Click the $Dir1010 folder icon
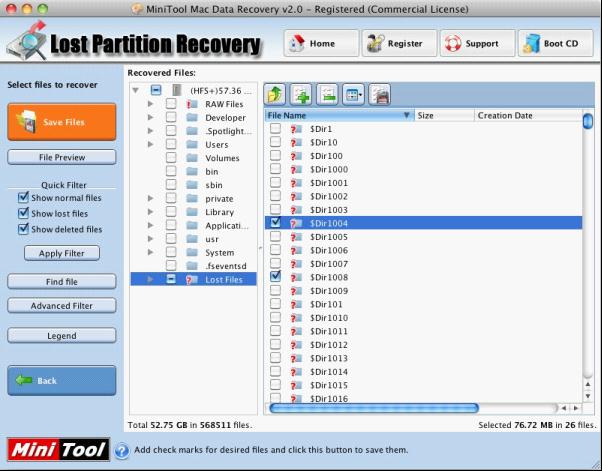This screenshot has width=602, height=471. 296,318
